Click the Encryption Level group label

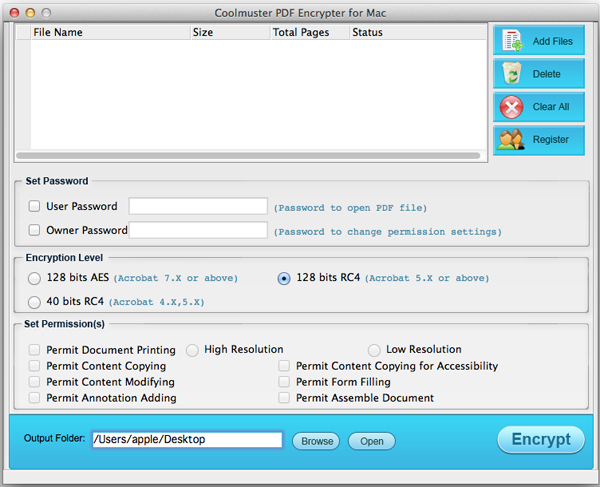[x=64, y=258]
